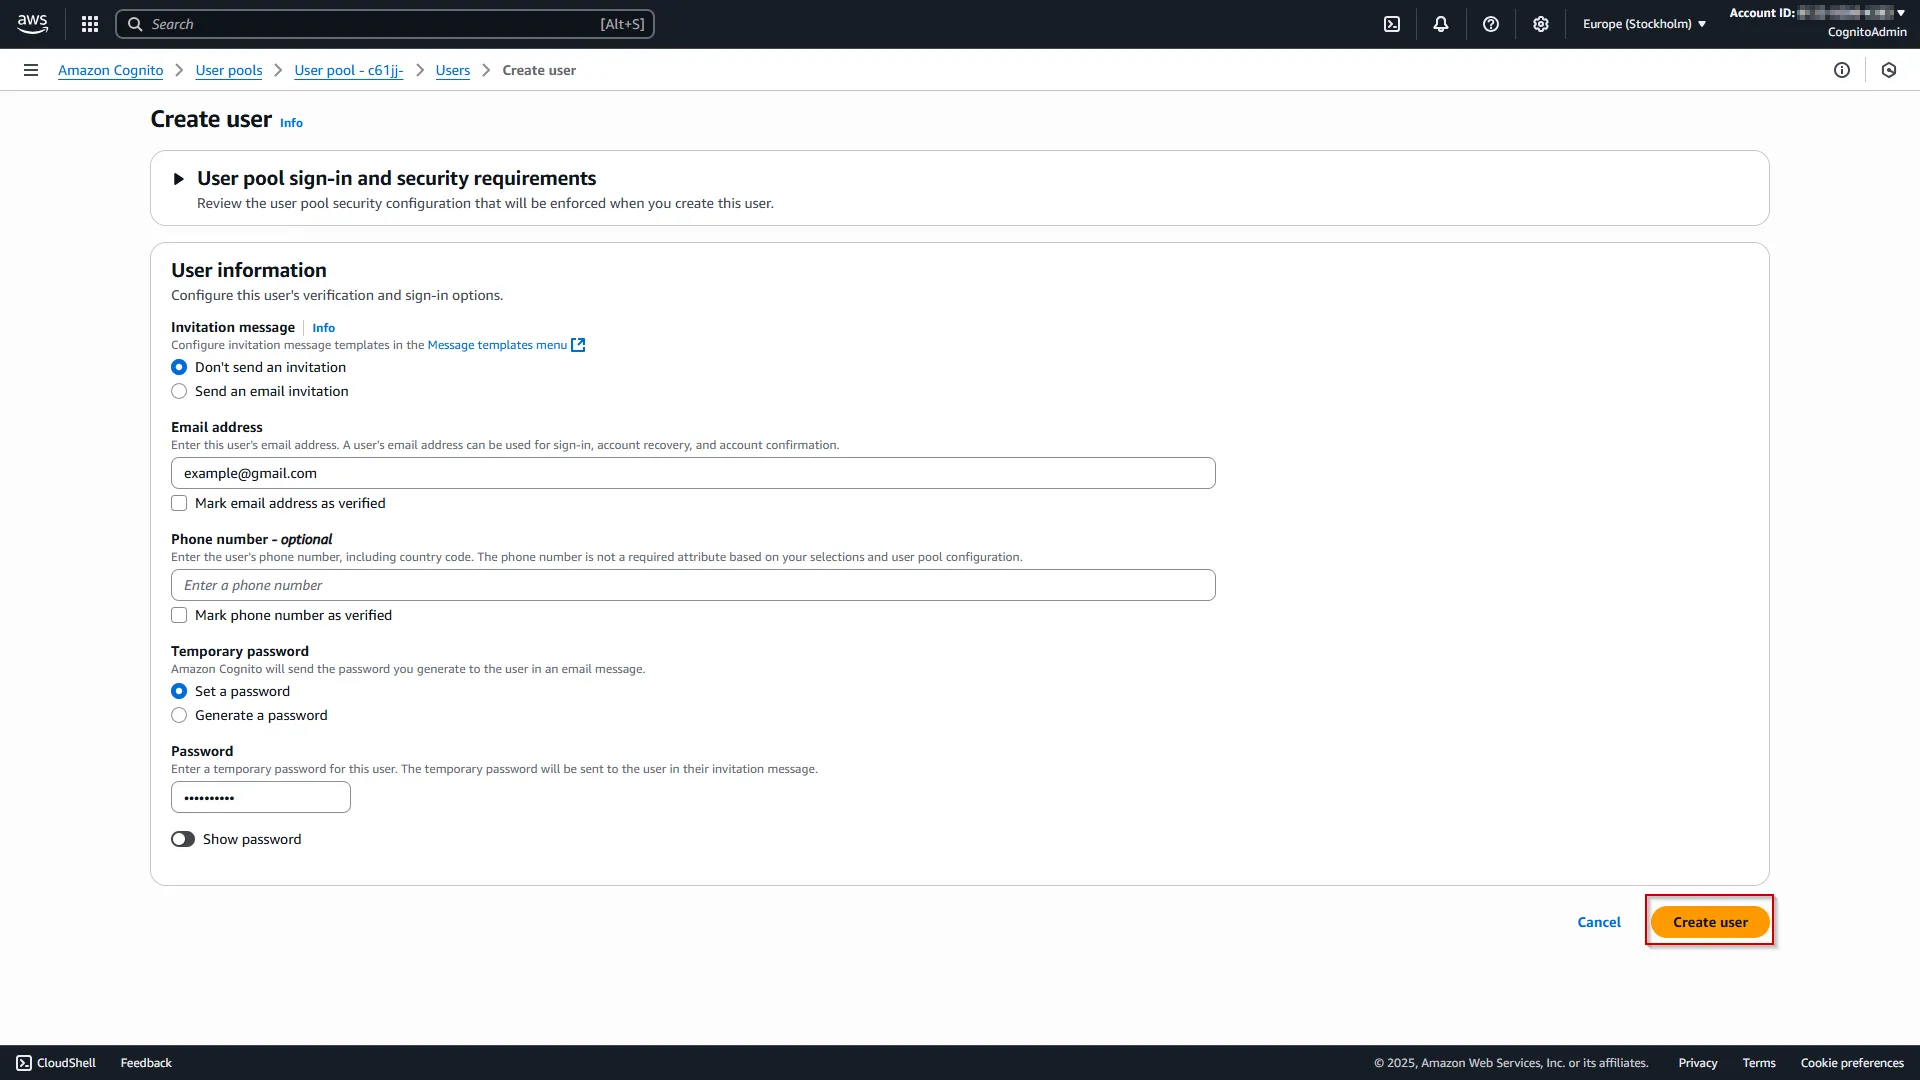The width and height of the screenshot is (1920, 1080).
Task: Click the Feedback link in footer
Action: 146,1063
